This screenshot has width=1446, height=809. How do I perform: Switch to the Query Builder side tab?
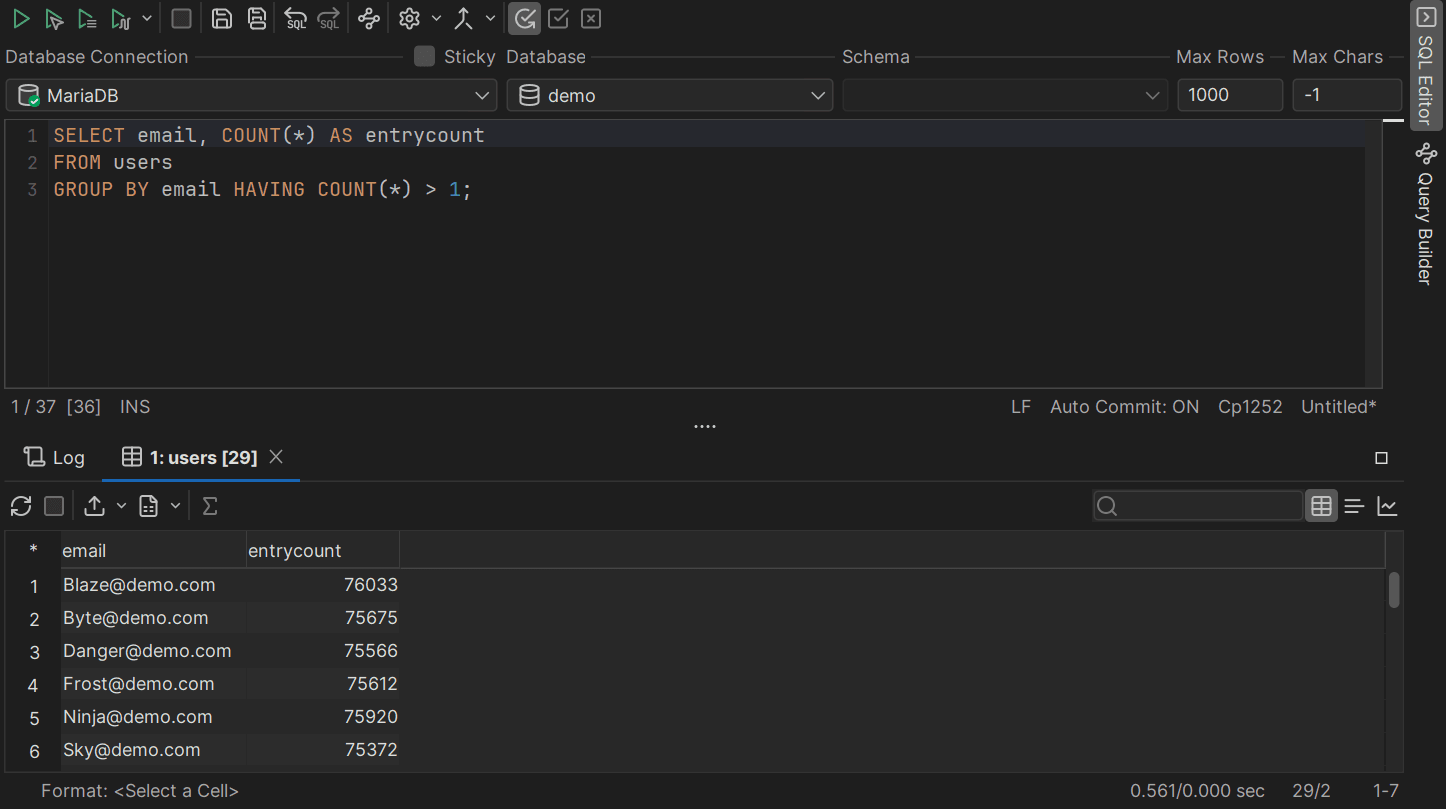[1426, 215]
